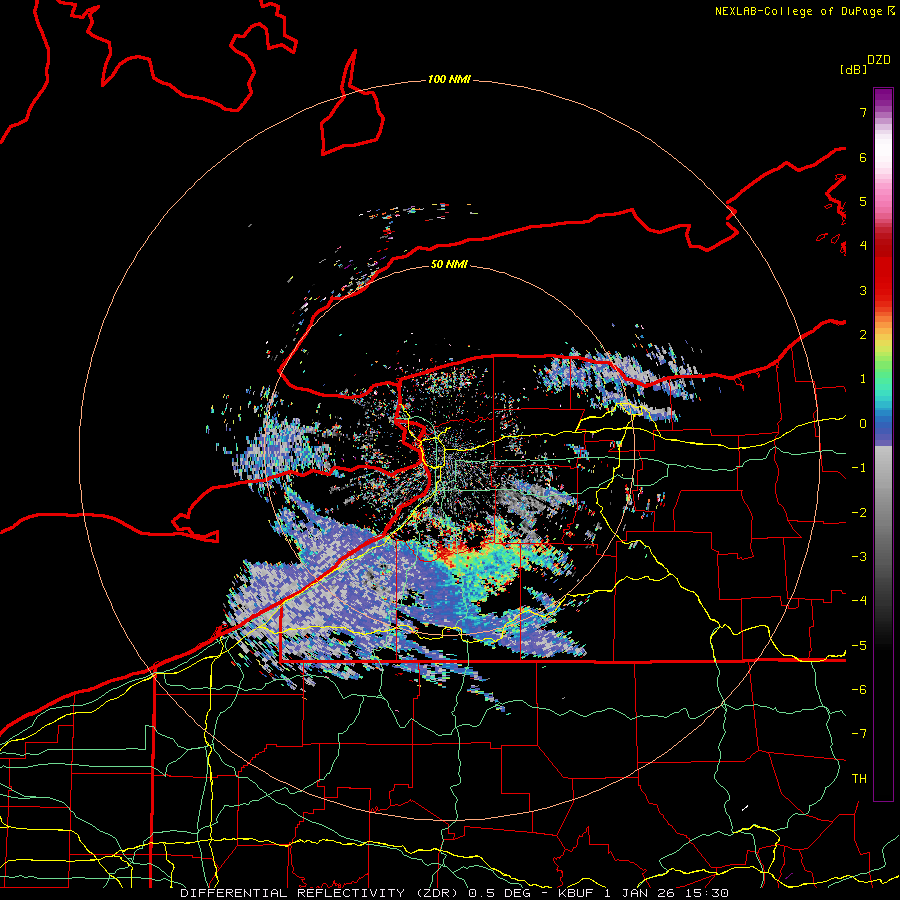
Task: Click the [dB] unit label
Action: (x=854, y=69)
